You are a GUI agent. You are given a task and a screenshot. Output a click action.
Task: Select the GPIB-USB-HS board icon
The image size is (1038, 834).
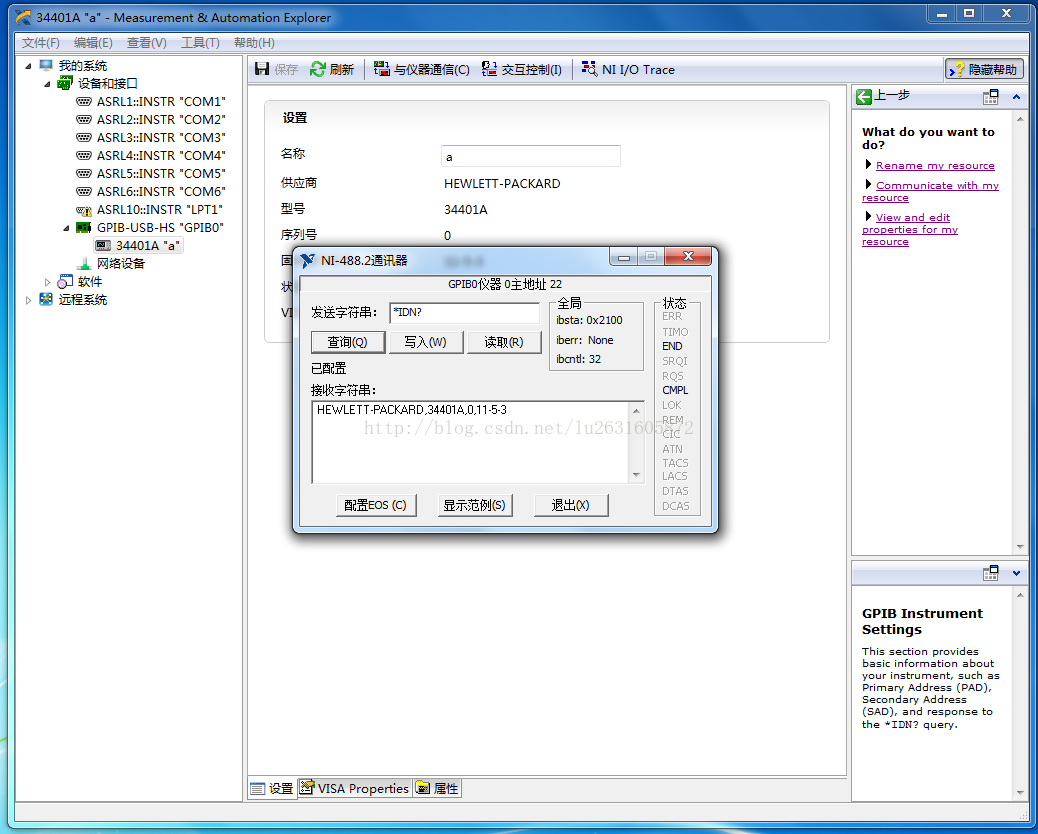[83, 227]
